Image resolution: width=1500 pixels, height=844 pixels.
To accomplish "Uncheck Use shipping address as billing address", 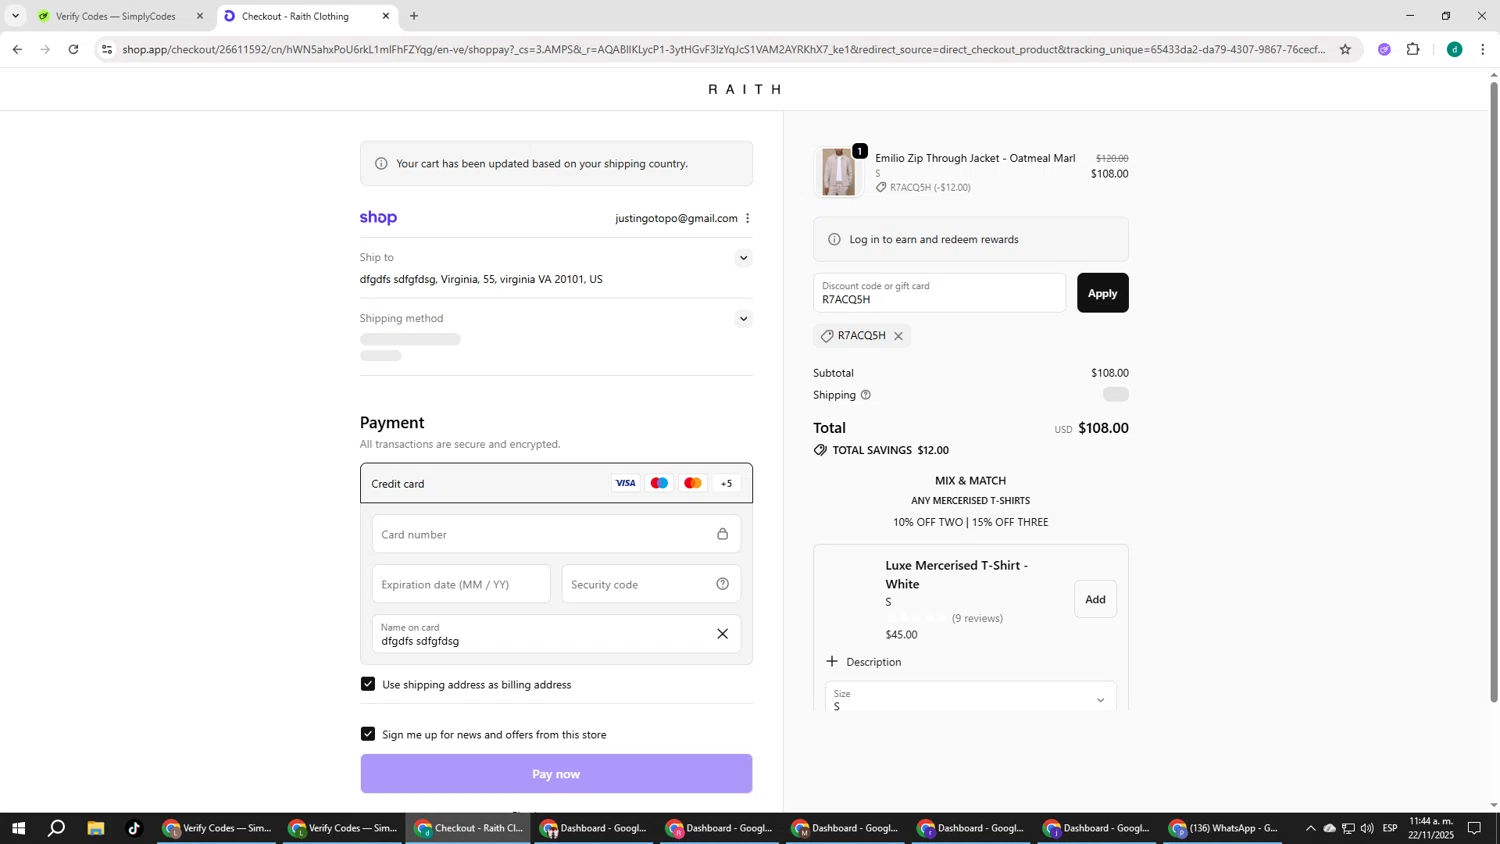I will click(x=368, y=684).
